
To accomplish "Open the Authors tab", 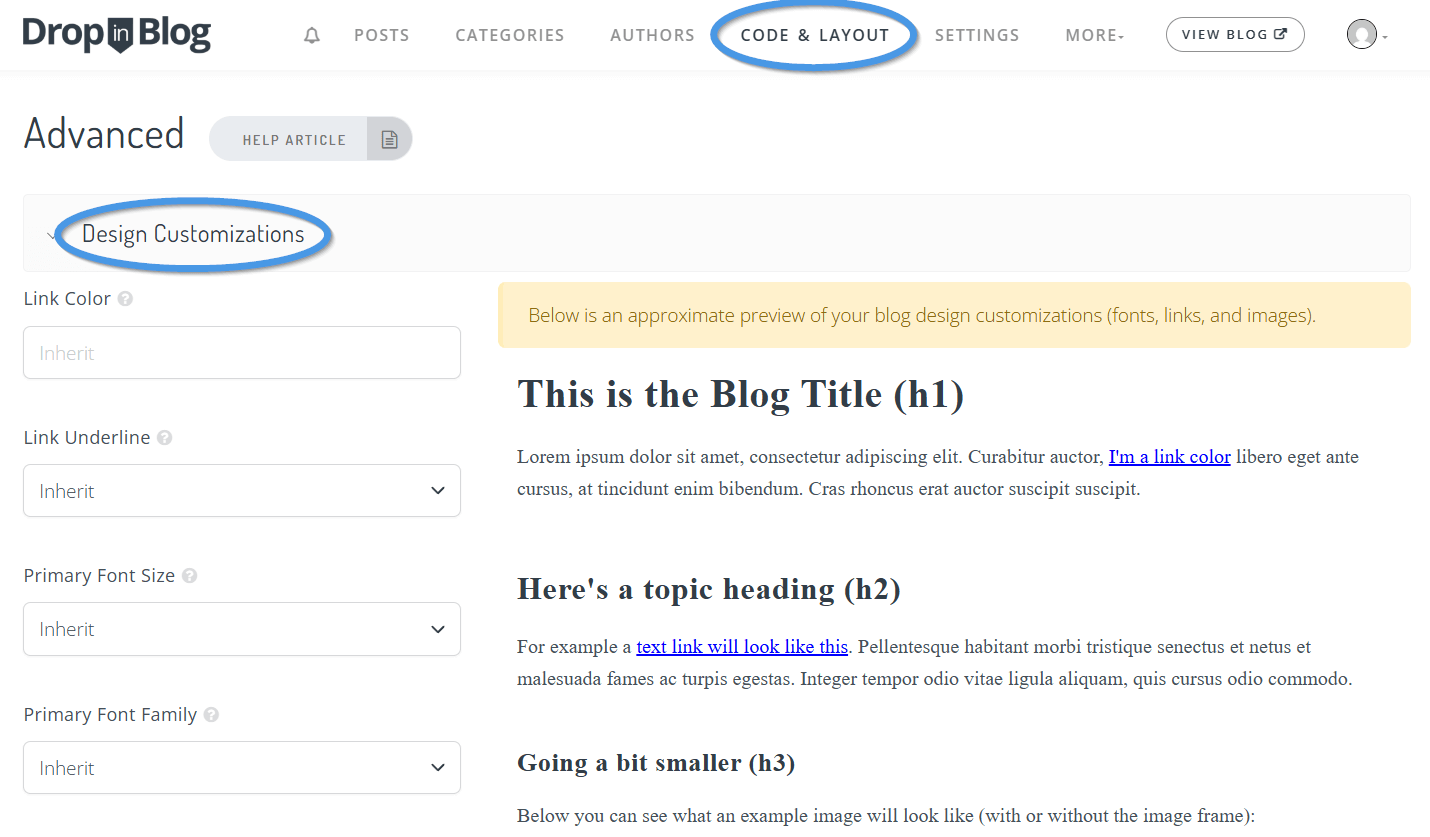I will pos(653,35).
